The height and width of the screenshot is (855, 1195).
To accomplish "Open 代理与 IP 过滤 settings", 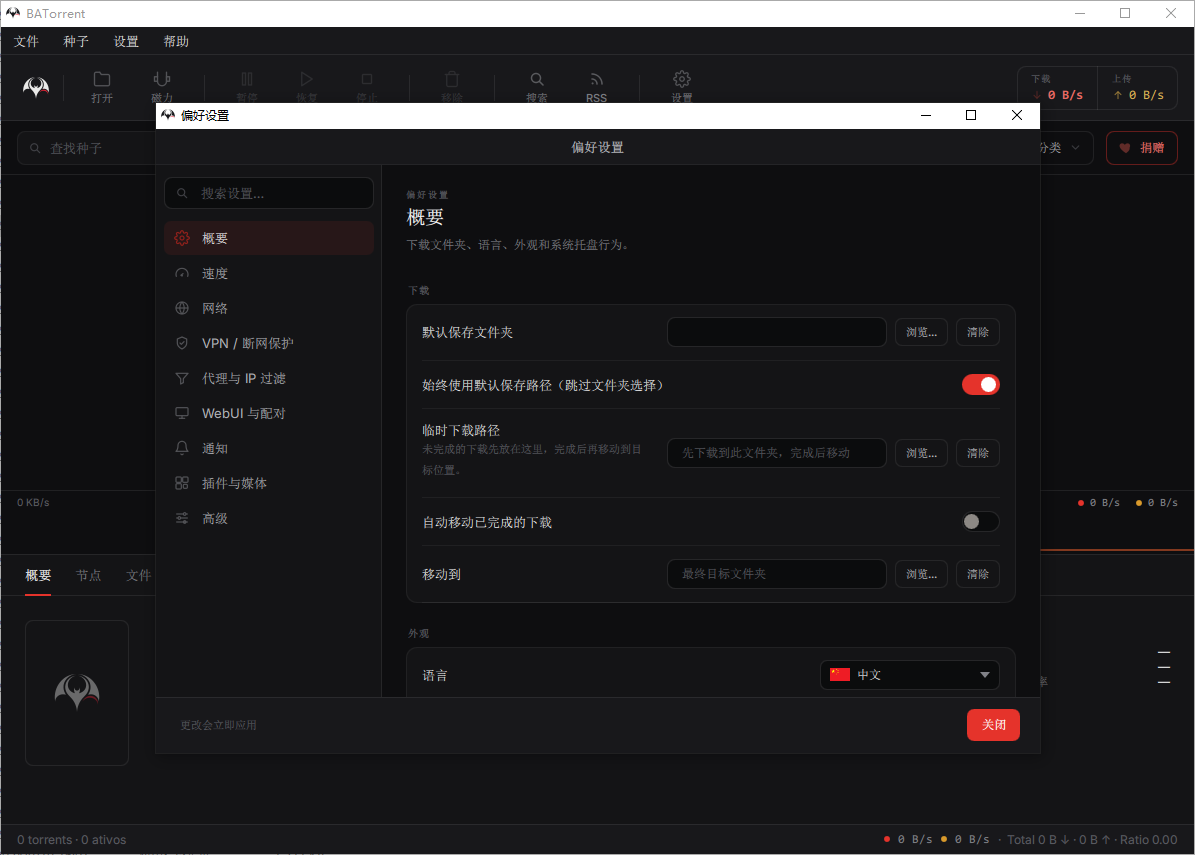I will point(268,379).
